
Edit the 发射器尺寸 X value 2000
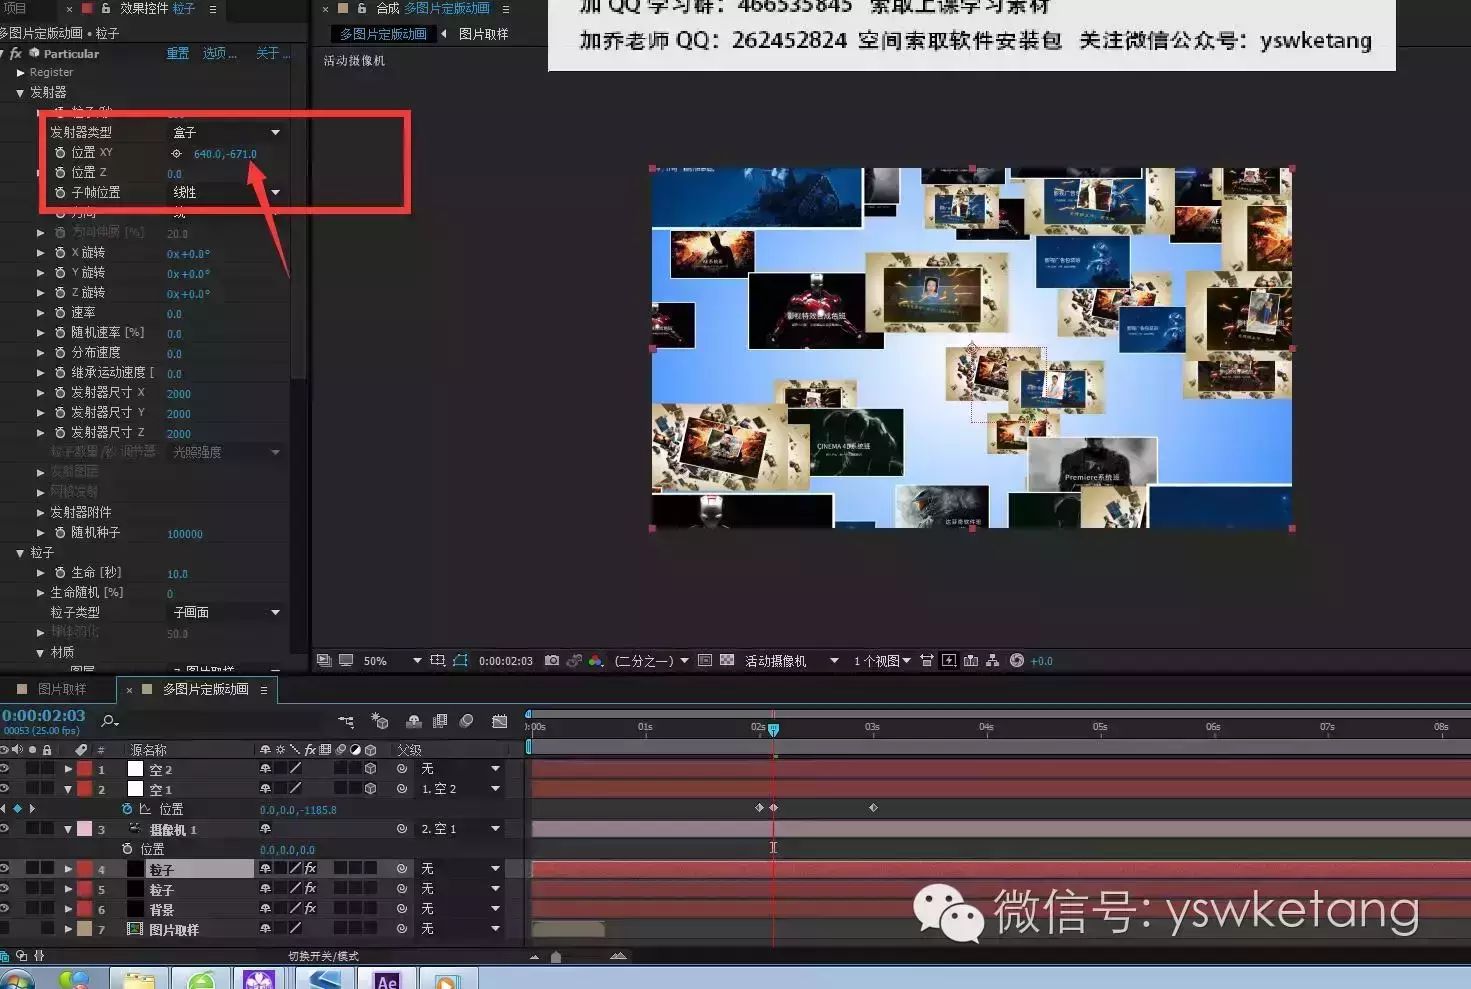point(179,393)
